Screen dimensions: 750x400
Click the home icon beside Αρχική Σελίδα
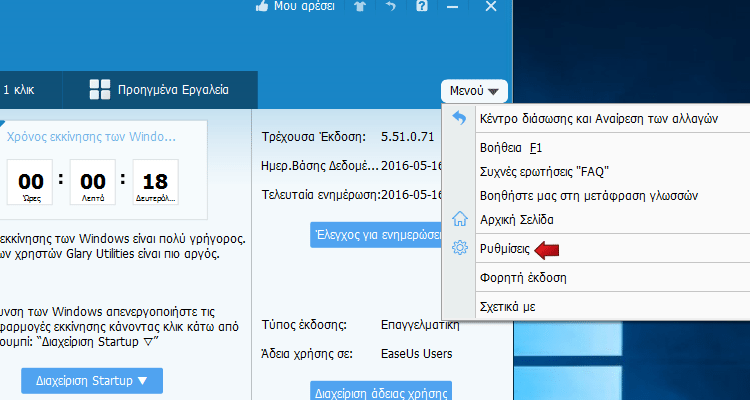[x=460, y=219]
